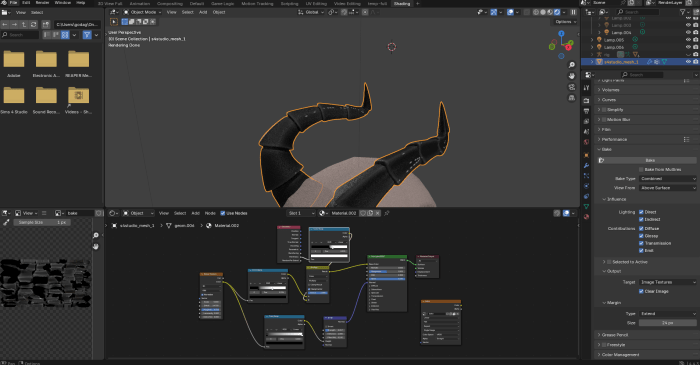Click the image editor pan hand
Image resolution: width=700 pixels, height=365 pixels.
(x=96, y=246)
